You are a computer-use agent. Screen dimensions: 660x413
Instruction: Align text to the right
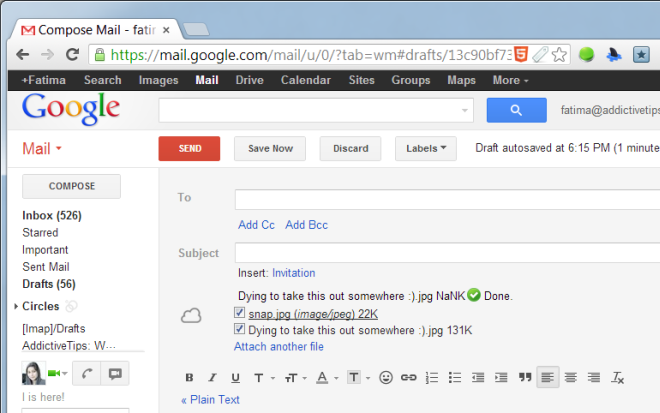coord(593,378)
